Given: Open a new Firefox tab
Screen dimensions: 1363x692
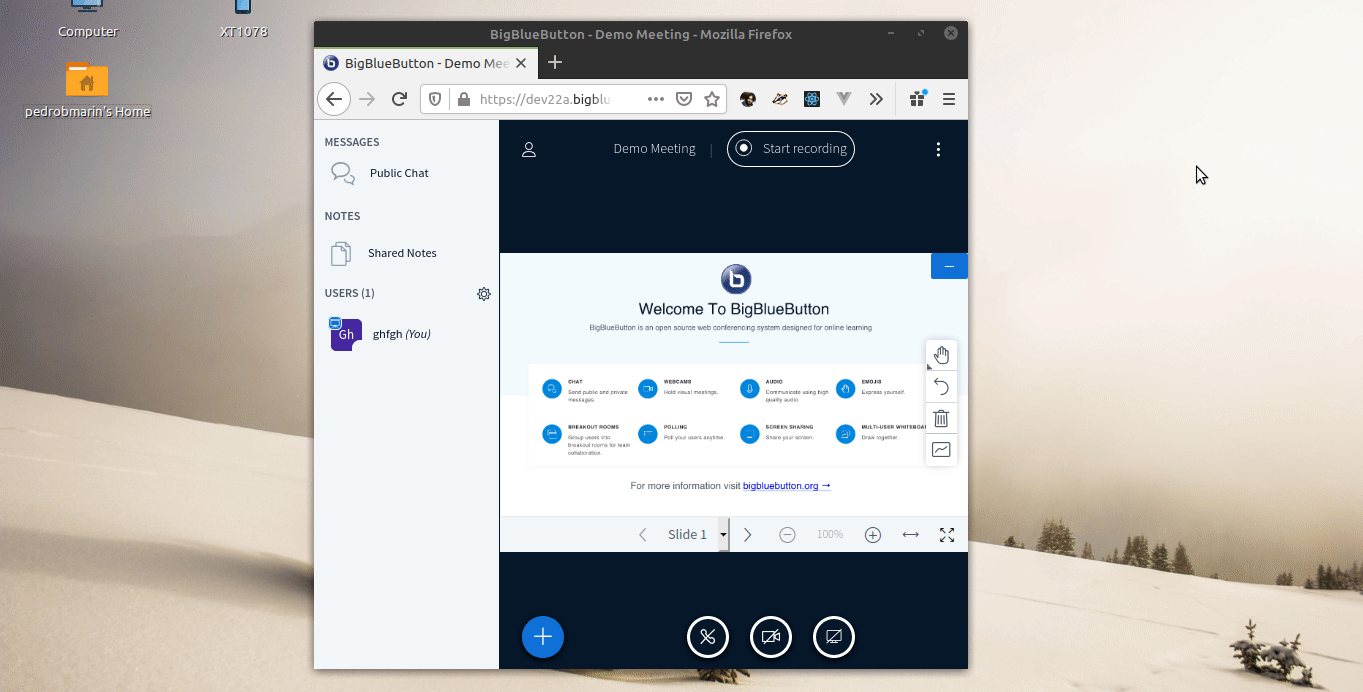Looking at the screenshot, I should 555,63.
